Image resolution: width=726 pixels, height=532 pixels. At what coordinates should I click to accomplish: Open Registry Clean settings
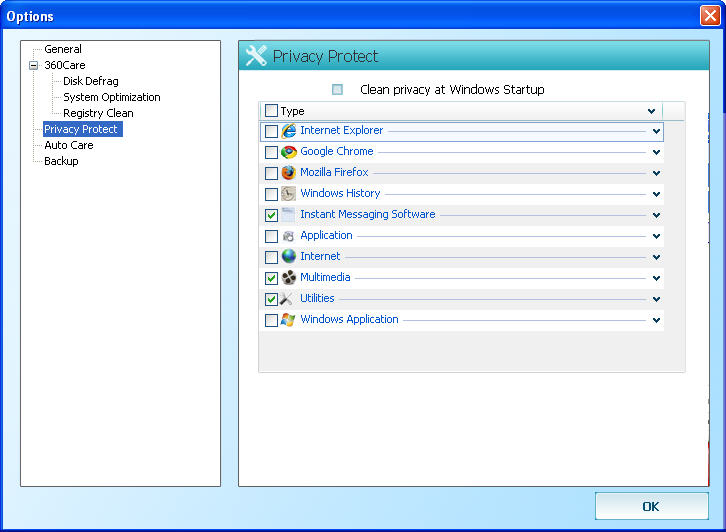coord(98,113)
